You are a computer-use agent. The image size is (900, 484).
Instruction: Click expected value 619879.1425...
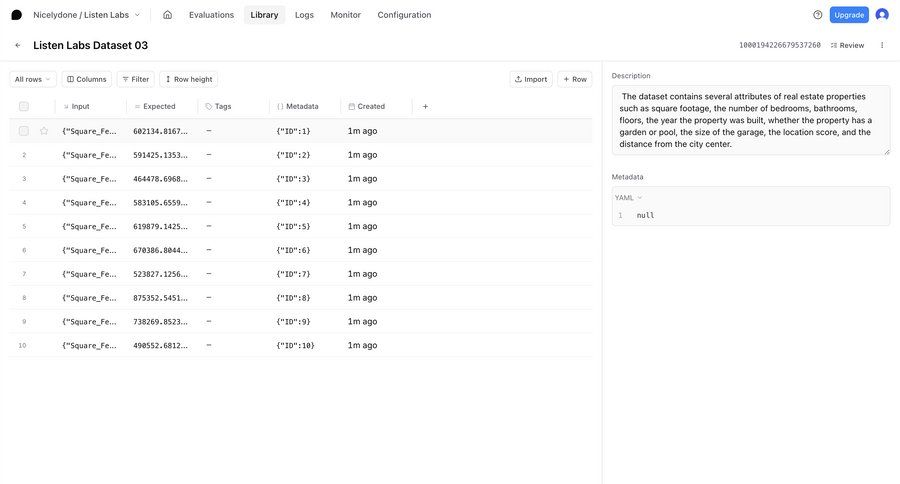(x=161, y=226)
